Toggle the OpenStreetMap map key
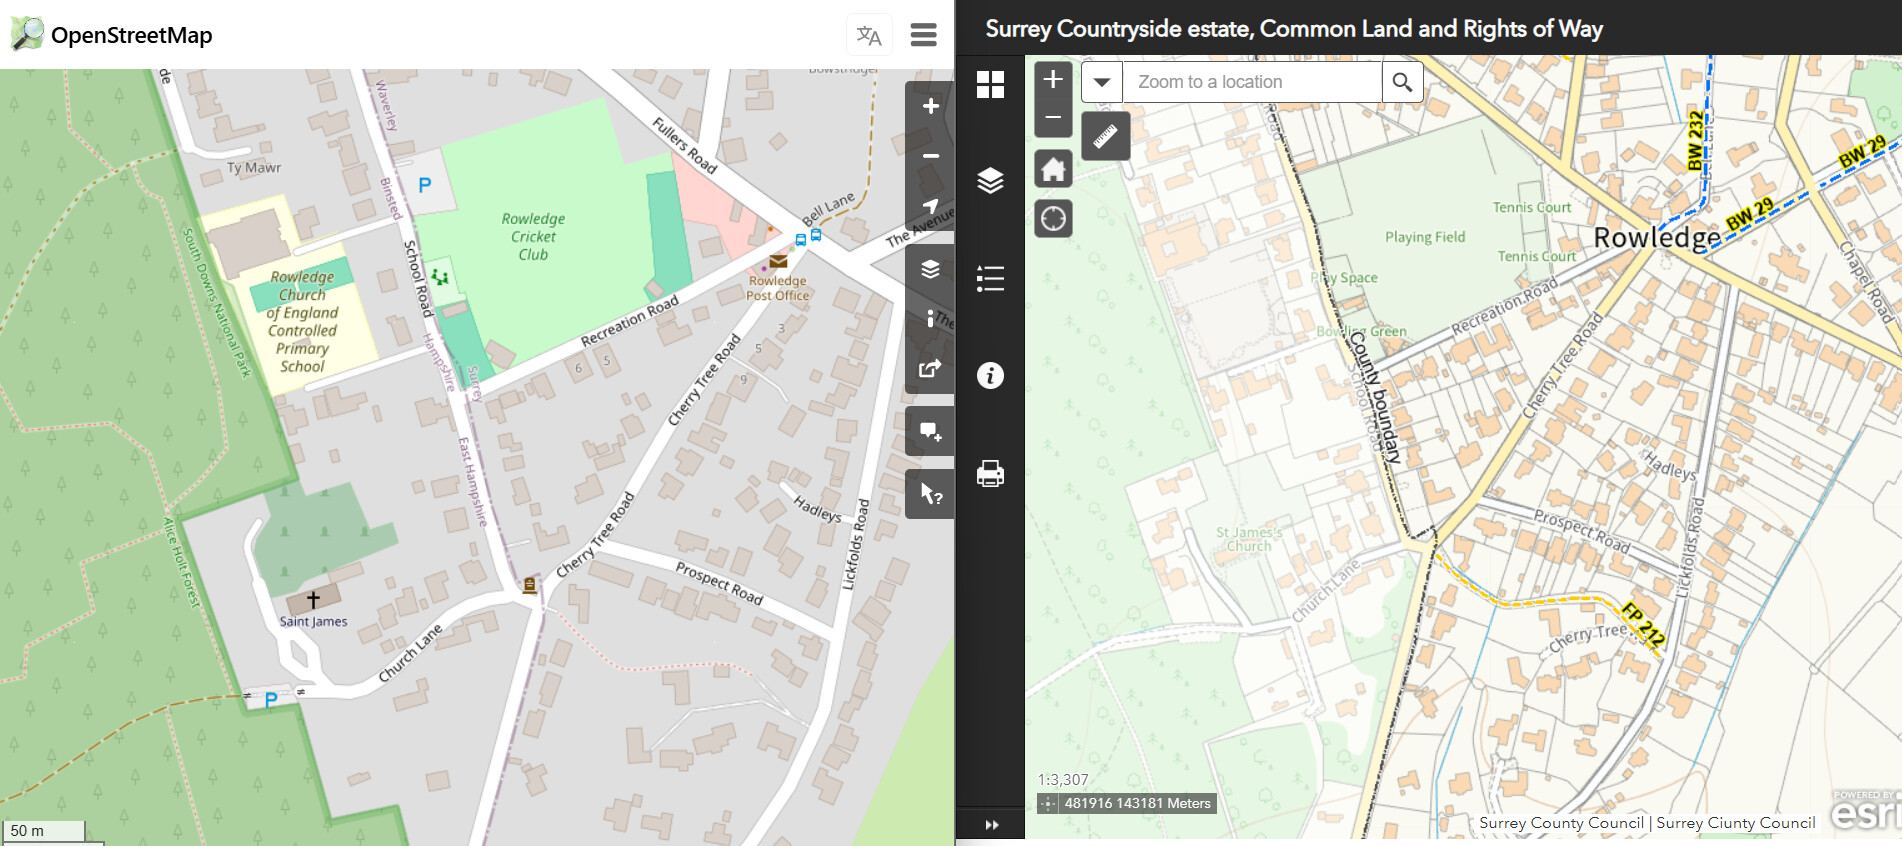Image resolution: width=1902 pixels, height=846 pixels. click(930, 318)
